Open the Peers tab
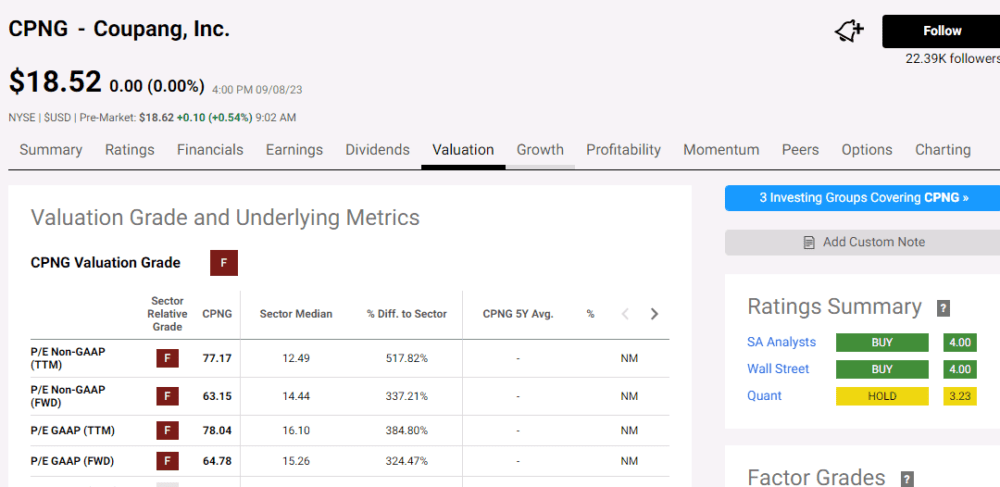The width and height of the screenshot is (1000, 487). (x=800, y=150)
